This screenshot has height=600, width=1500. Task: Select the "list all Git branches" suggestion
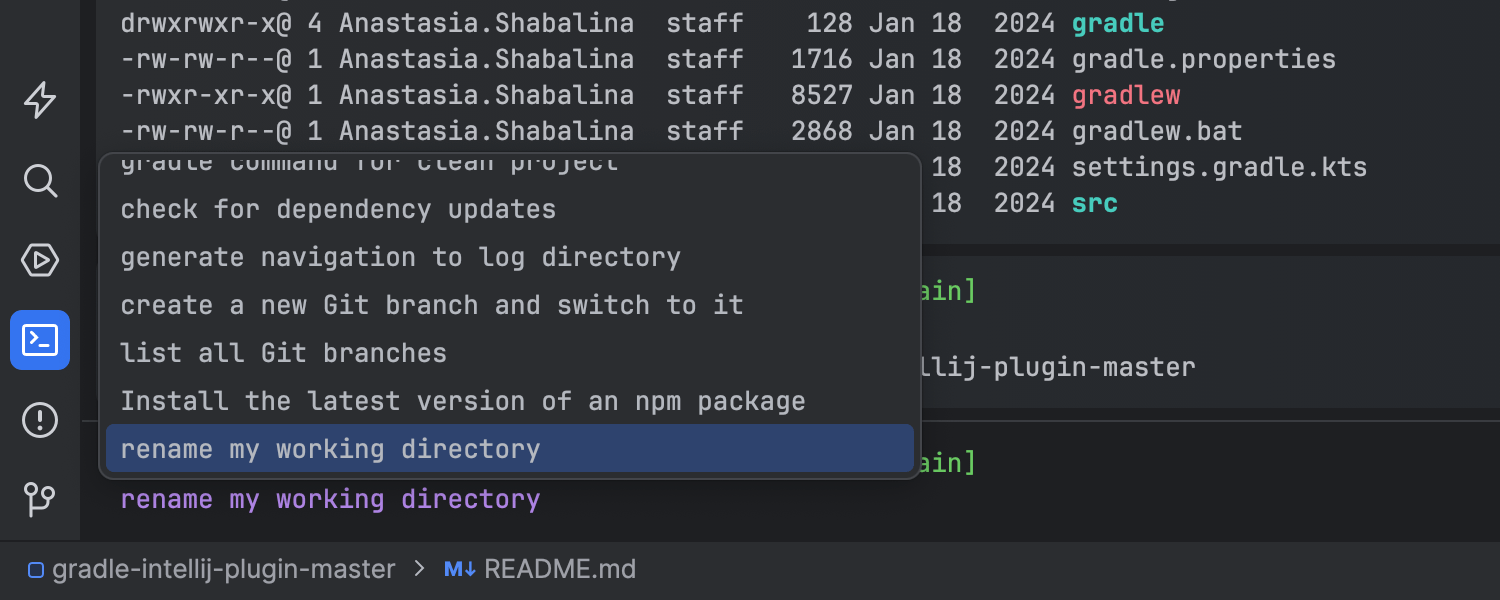coord(284,353)
